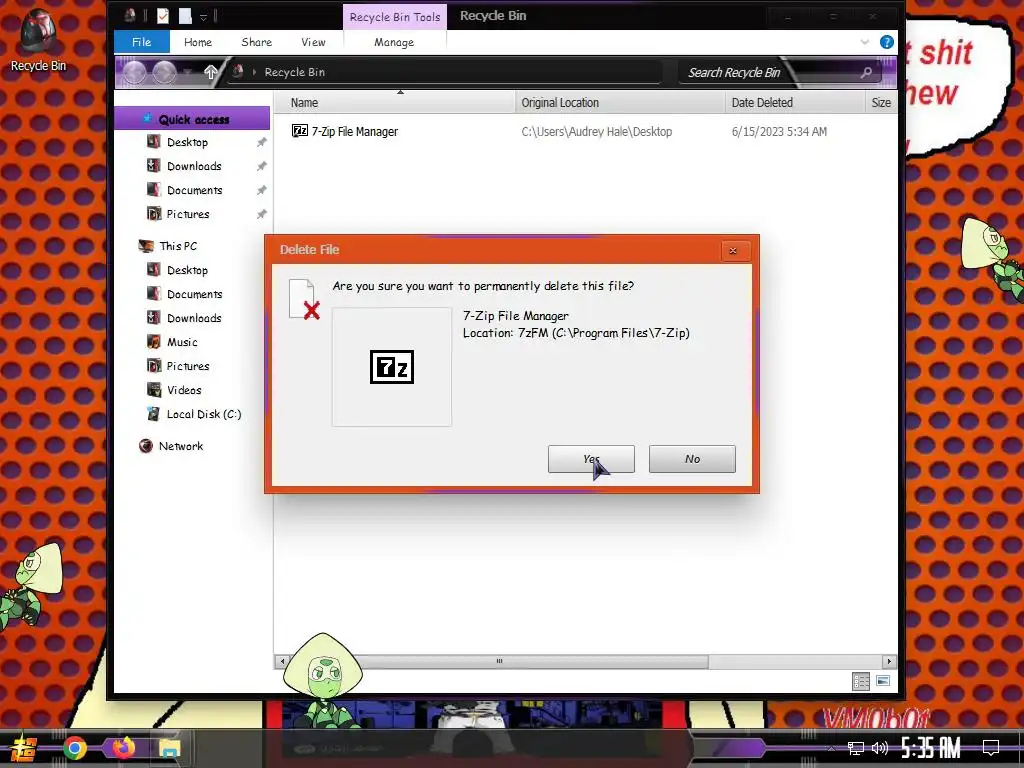Click horizontal scrollbar right arrow
Screen dimensions: 1024x768
point(889,662)
